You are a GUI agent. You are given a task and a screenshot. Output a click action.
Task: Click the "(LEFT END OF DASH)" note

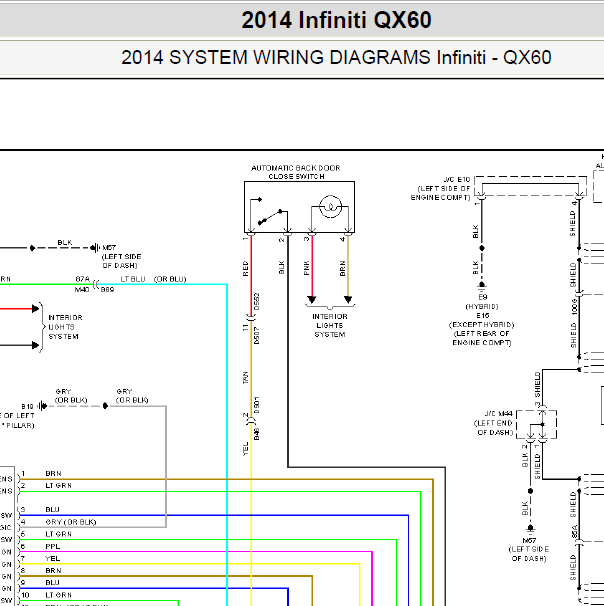point(493,428)
